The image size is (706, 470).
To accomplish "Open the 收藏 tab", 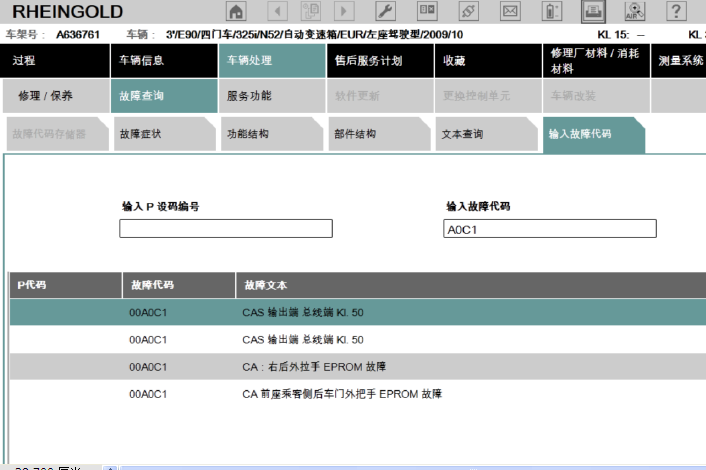I will tap(488, 60).
